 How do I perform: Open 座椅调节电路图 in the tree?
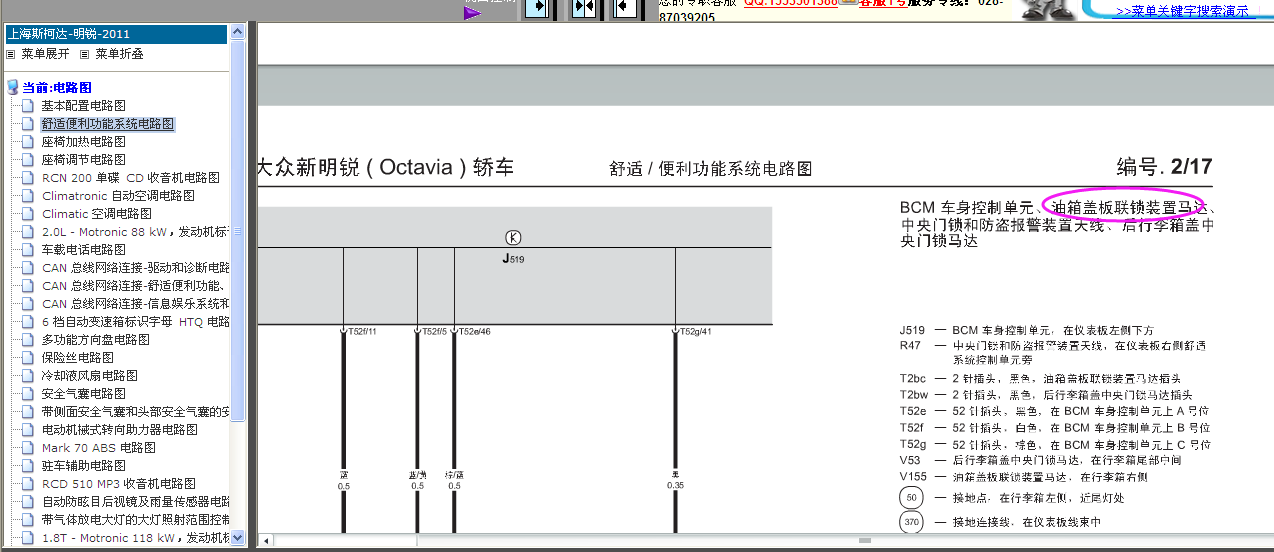(x=84, y=160)
